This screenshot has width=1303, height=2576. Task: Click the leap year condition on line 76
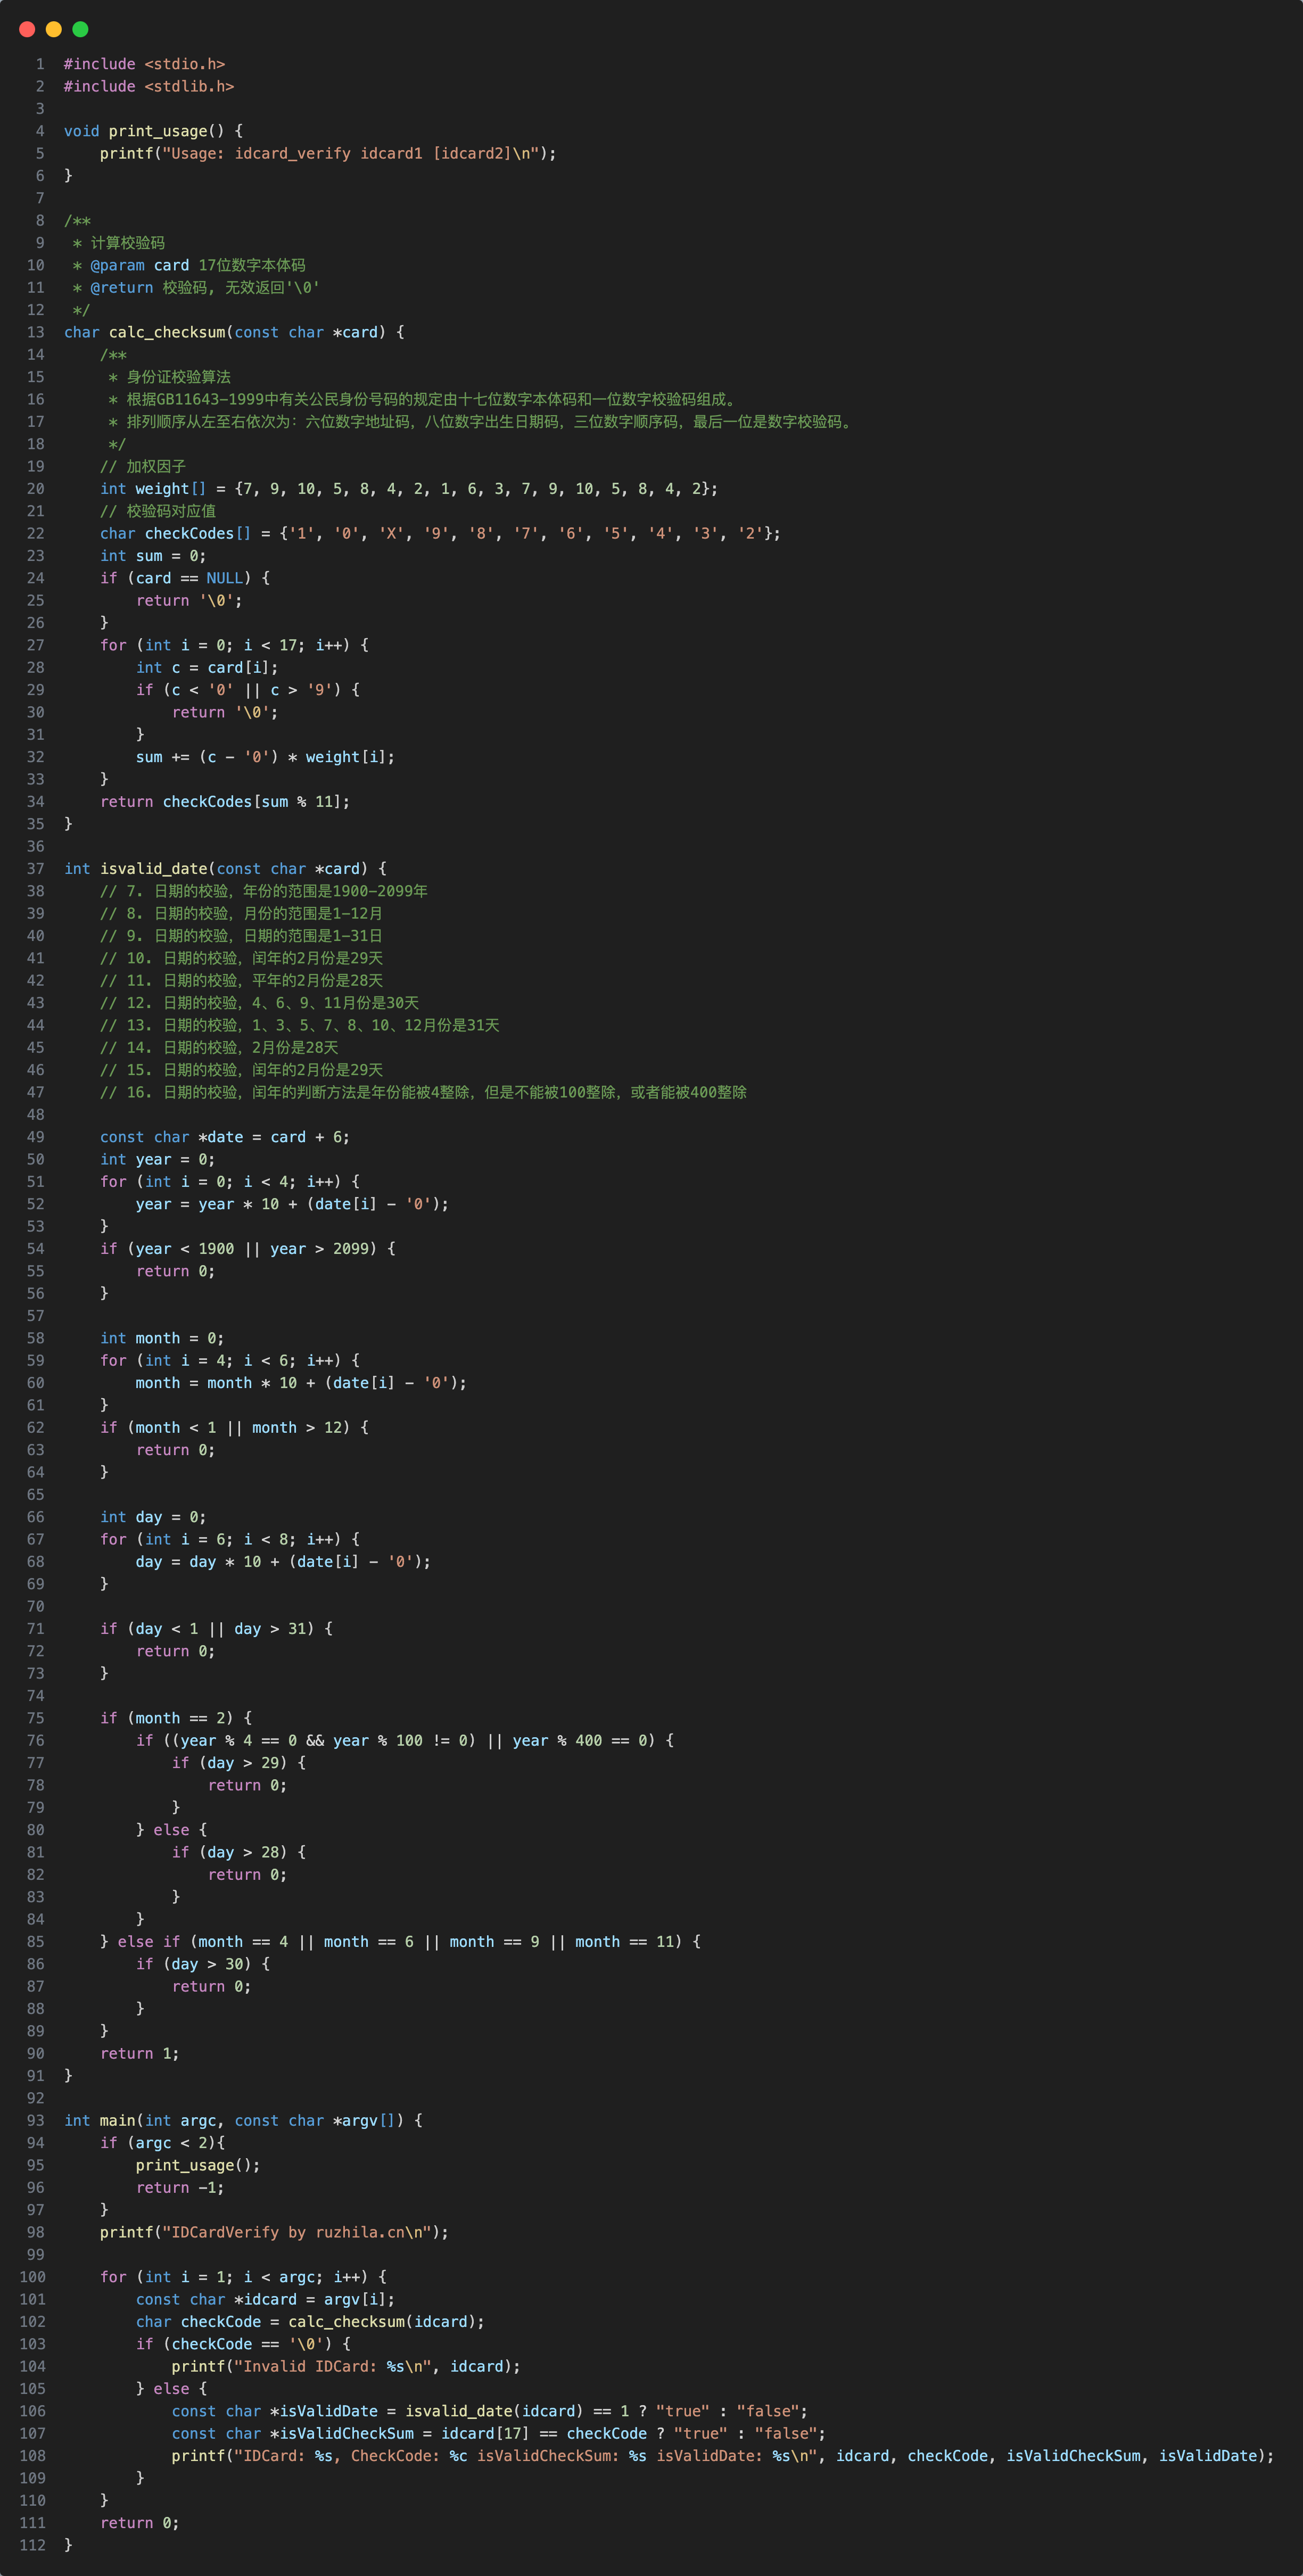pos(405,1740)
